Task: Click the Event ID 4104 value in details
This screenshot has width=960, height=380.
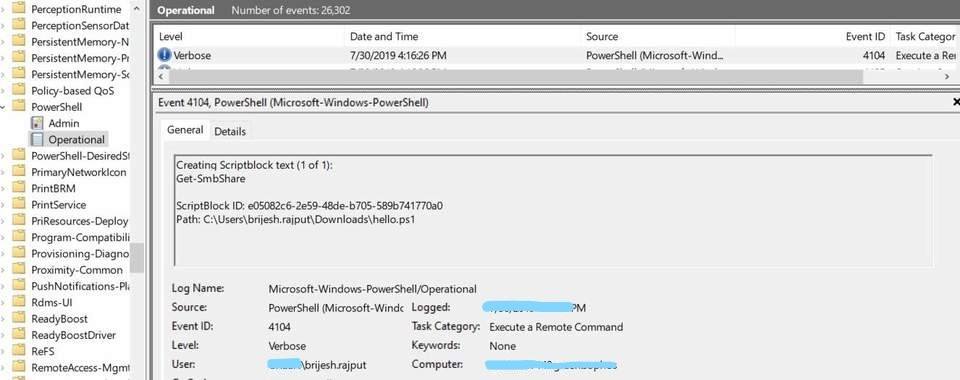Action: [x=279, y=327]
